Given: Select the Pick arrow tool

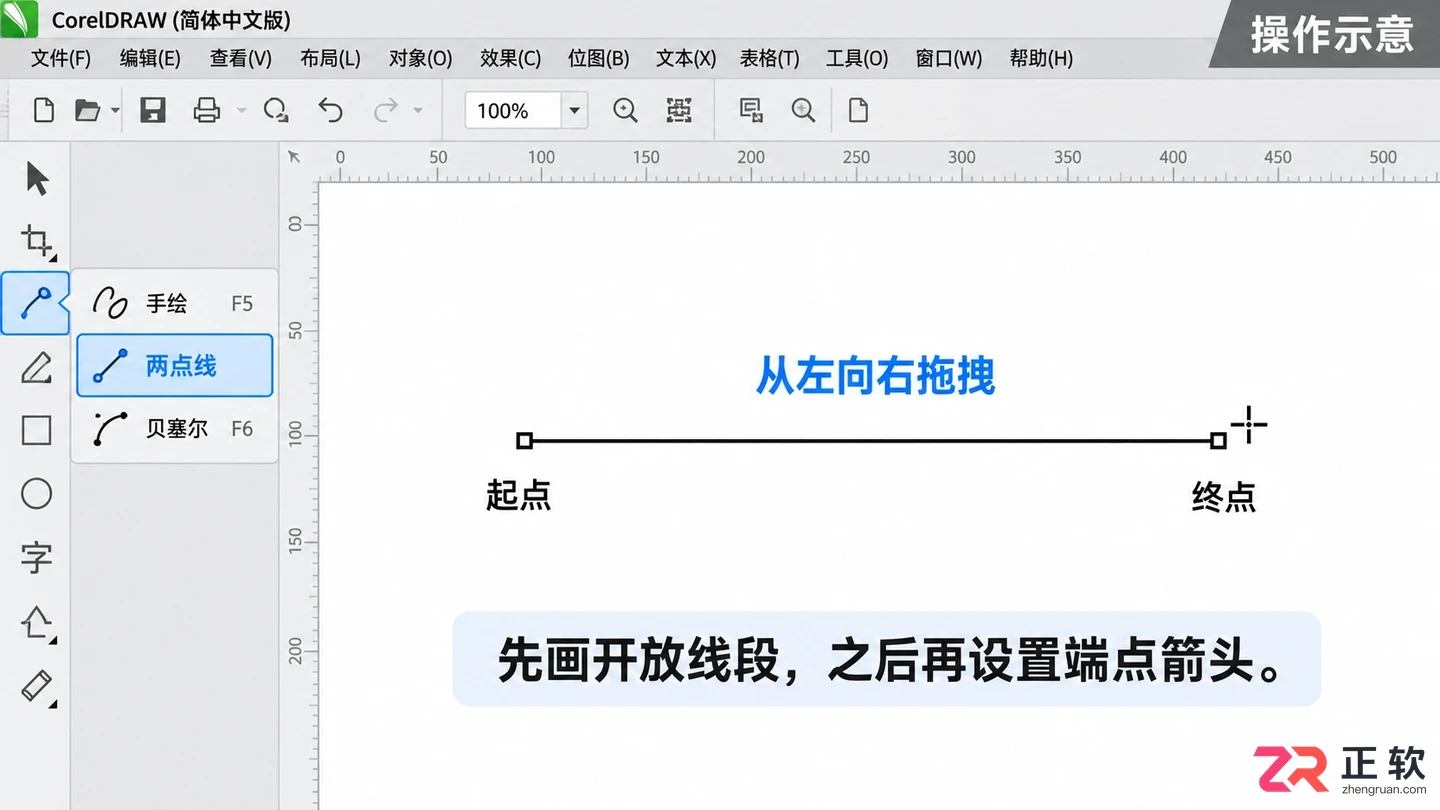Looking at the screenshot, I should (37, 179).
